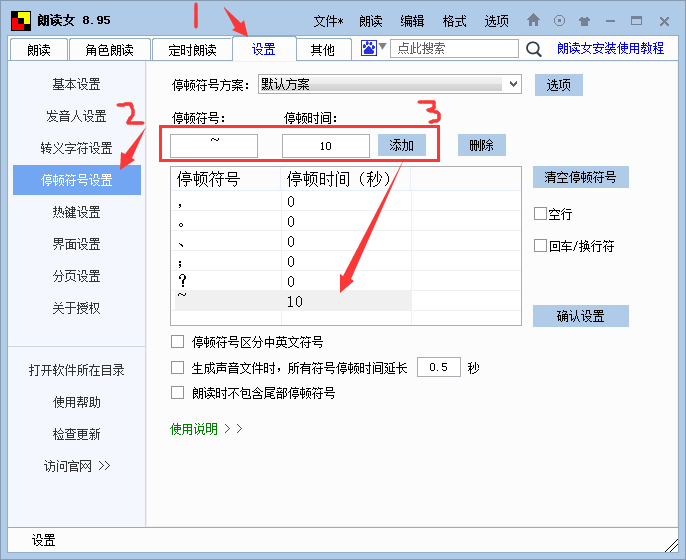The width and height of the screenshot is (686, 560).
Task: Click the 确认设置 button
Action: [x=581, y=316]
